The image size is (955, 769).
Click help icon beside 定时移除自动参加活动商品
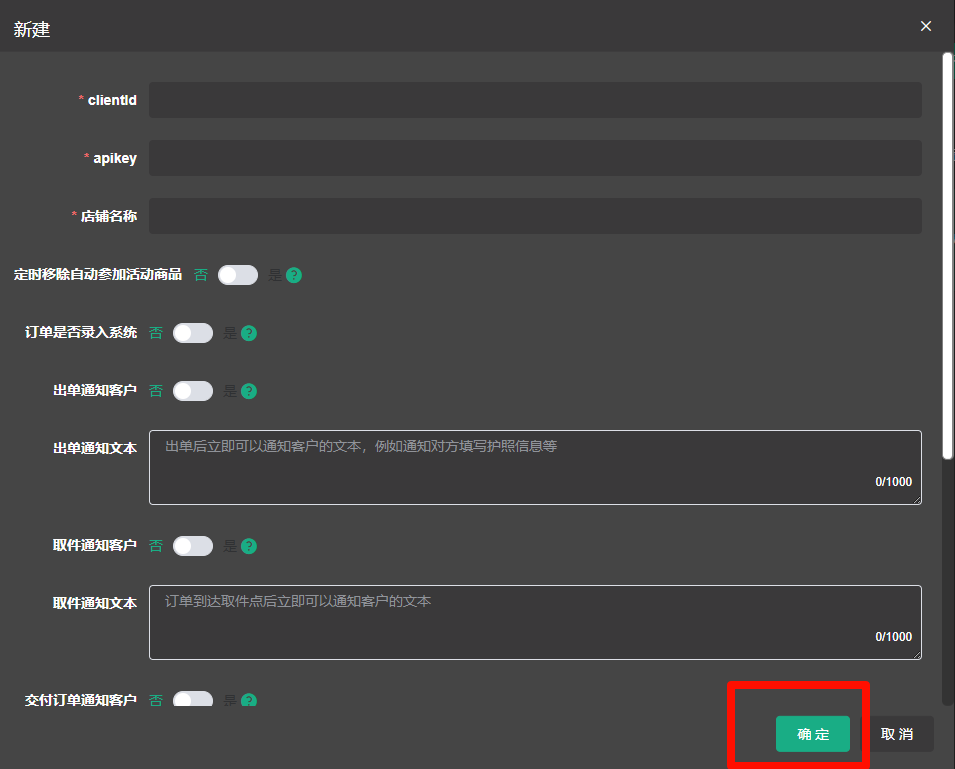tap(294, 275)
